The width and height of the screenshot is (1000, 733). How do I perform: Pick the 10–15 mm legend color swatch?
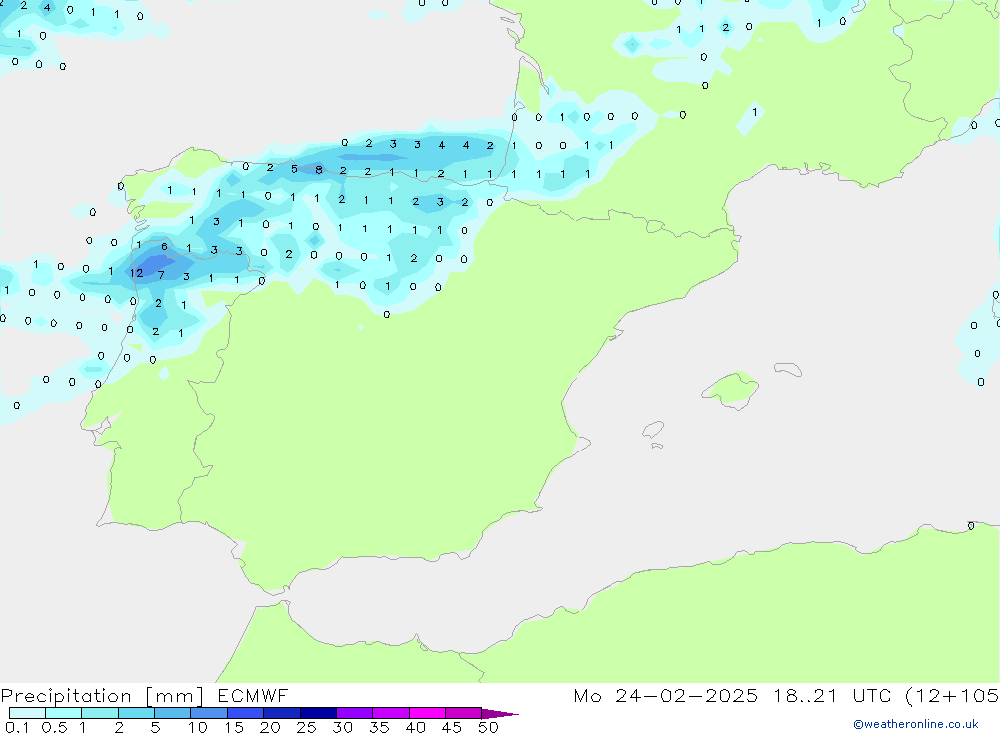pyautogui.click(x=209, y=713)
